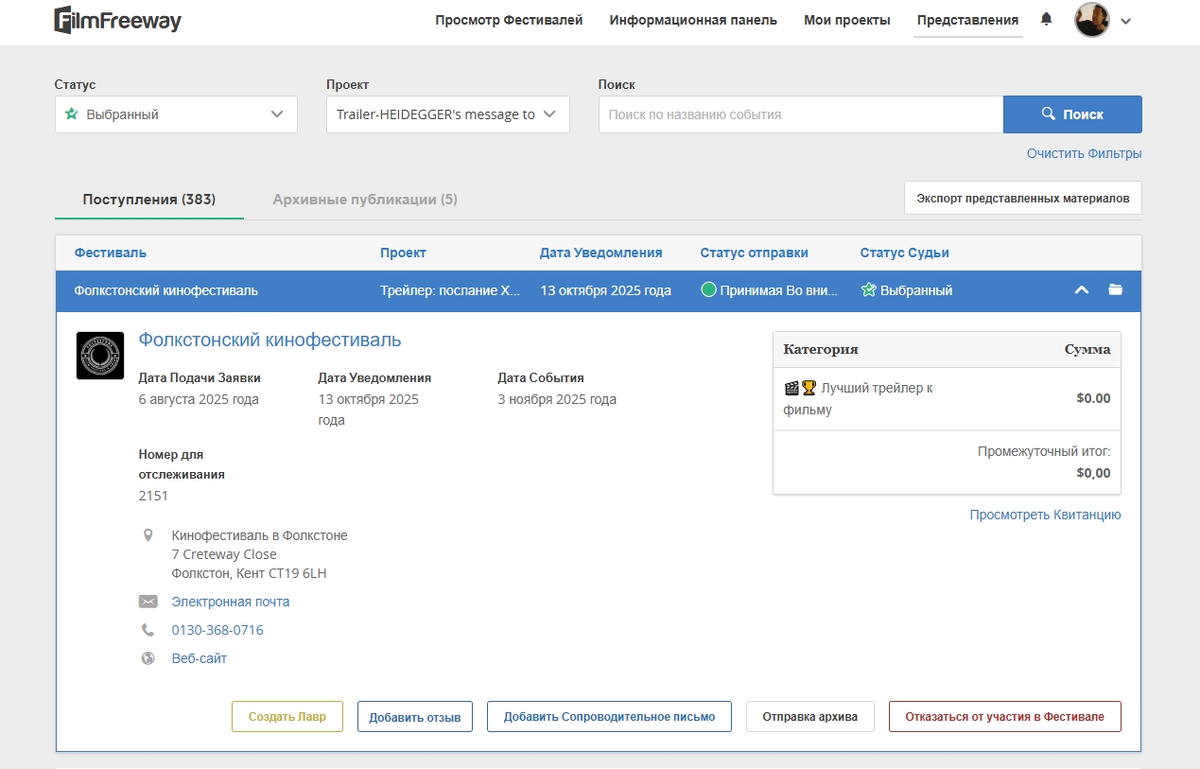Open the Электронная почта link
Image resolution: width=1200 pixels, height=769 pixels.
230,602
